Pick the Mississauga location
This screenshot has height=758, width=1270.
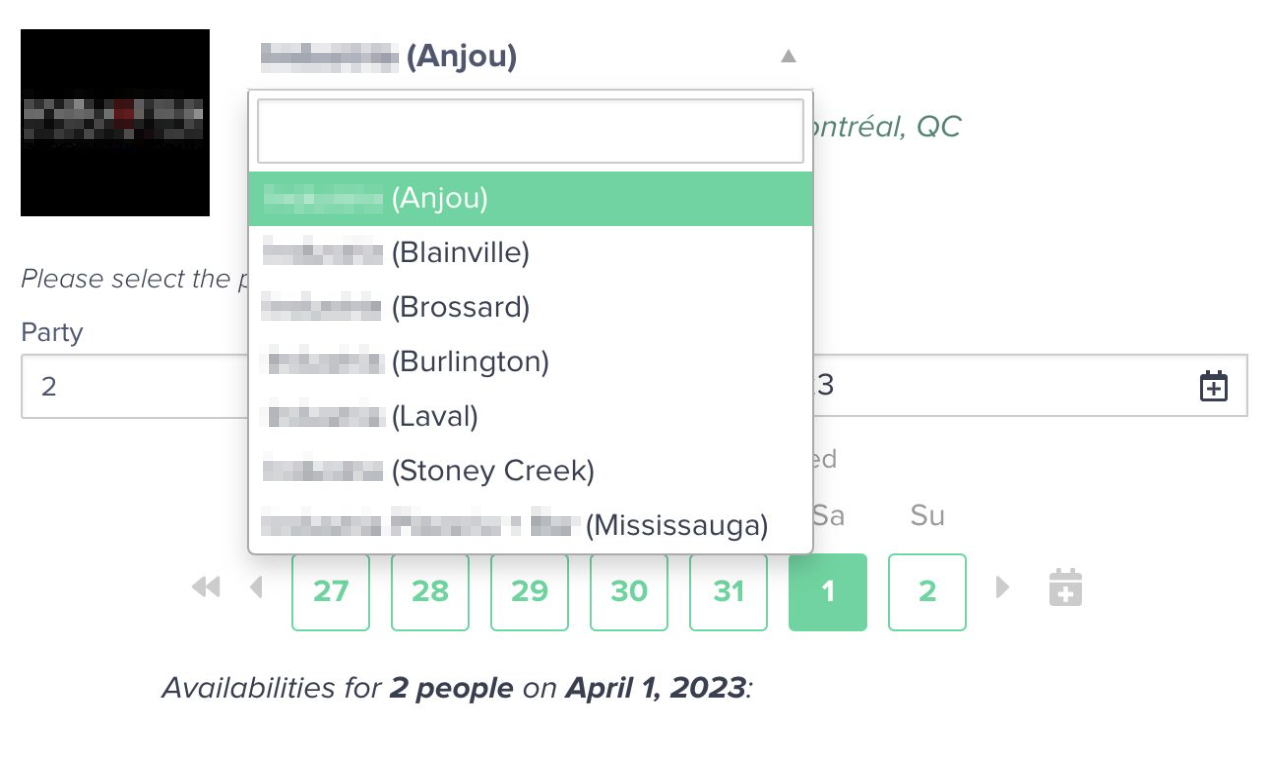click(x=530, y=524)
